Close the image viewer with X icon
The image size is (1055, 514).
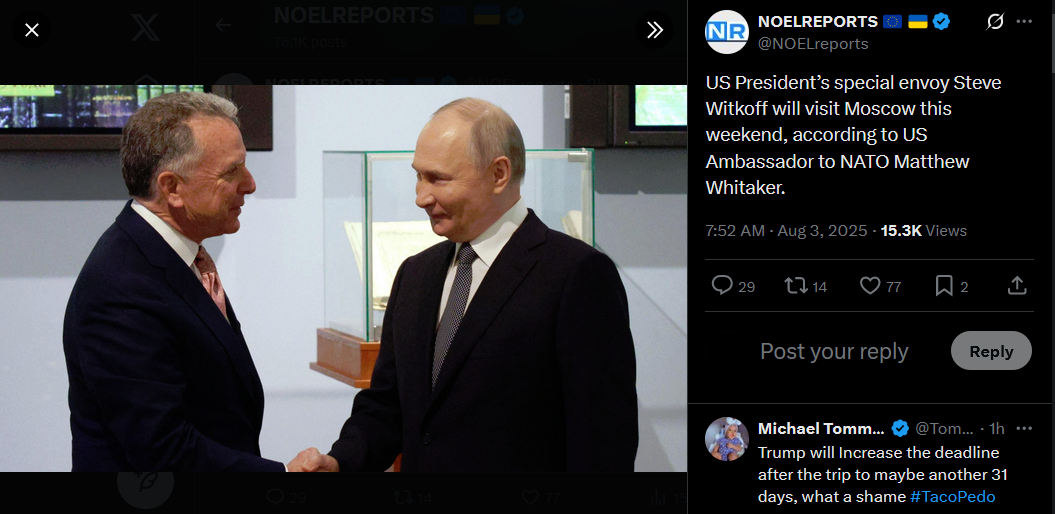(x=32, y=30)
